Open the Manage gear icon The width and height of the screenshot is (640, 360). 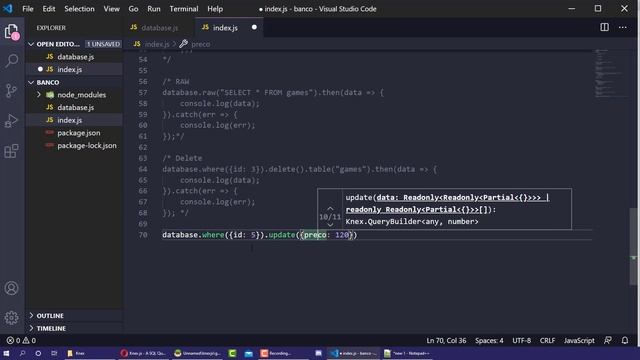pyautogui.click(x=11, y=318)
